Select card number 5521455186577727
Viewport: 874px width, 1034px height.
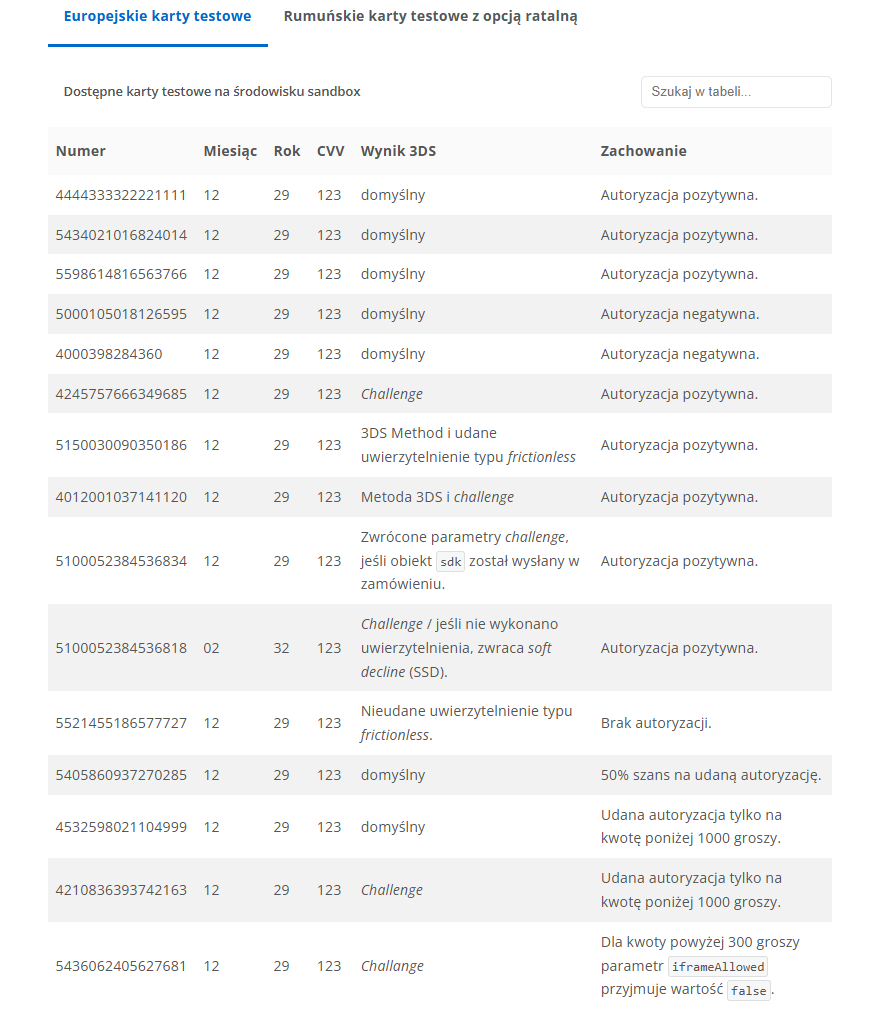(x=121, y=723)
